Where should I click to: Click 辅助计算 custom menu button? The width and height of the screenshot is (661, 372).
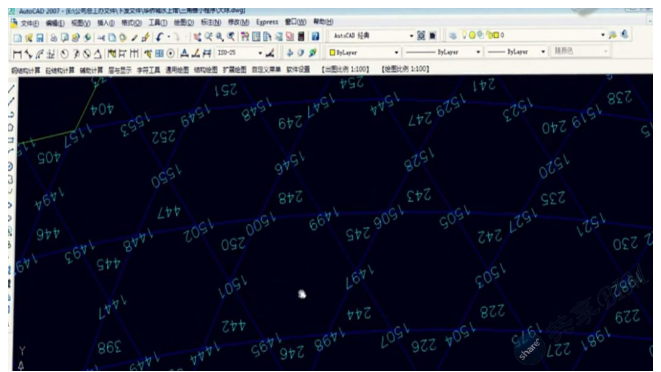[x=91, y=70]
